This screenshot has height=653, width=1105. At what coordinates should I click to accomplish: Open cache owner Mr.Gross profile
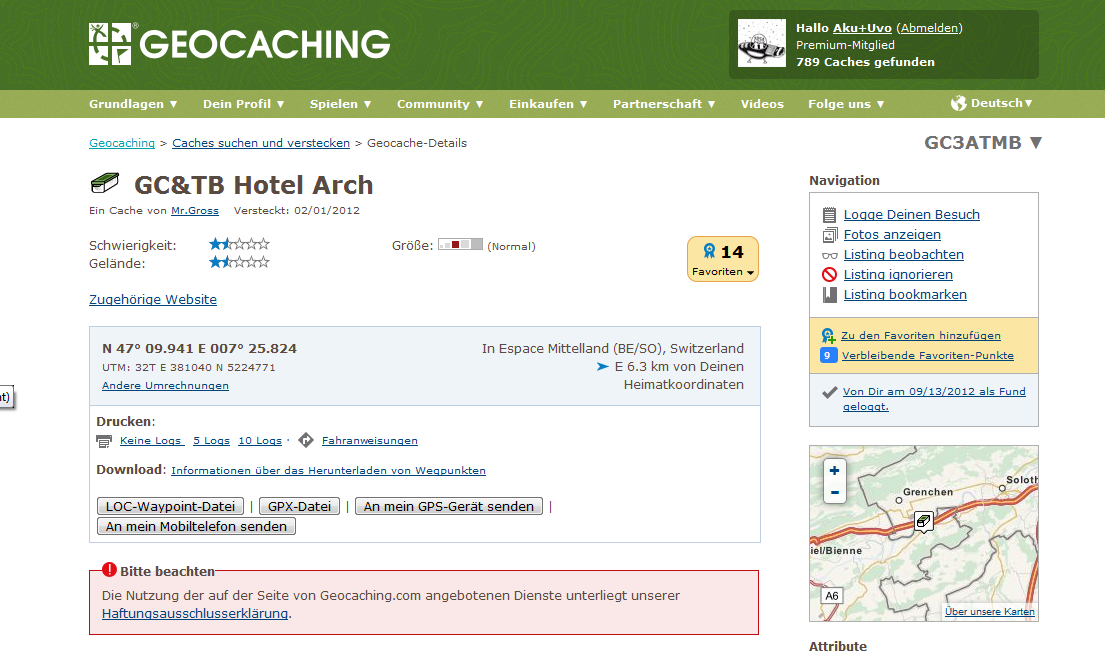(195, 211)
